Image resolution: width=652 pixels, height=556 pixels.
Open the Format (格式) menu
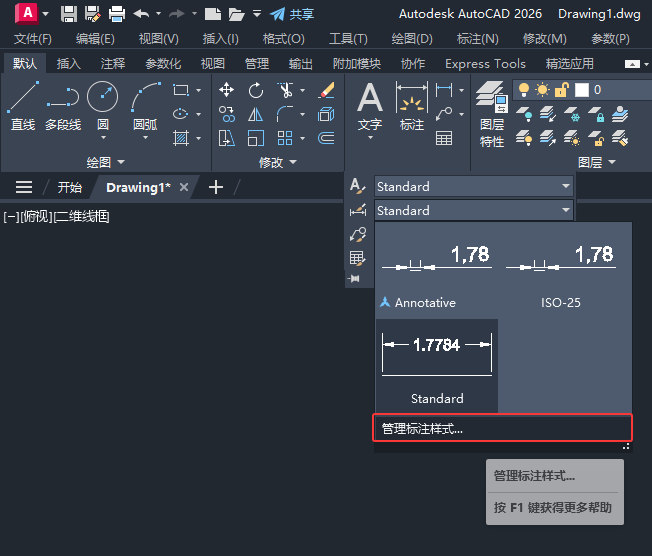click(x=284, y=39)
